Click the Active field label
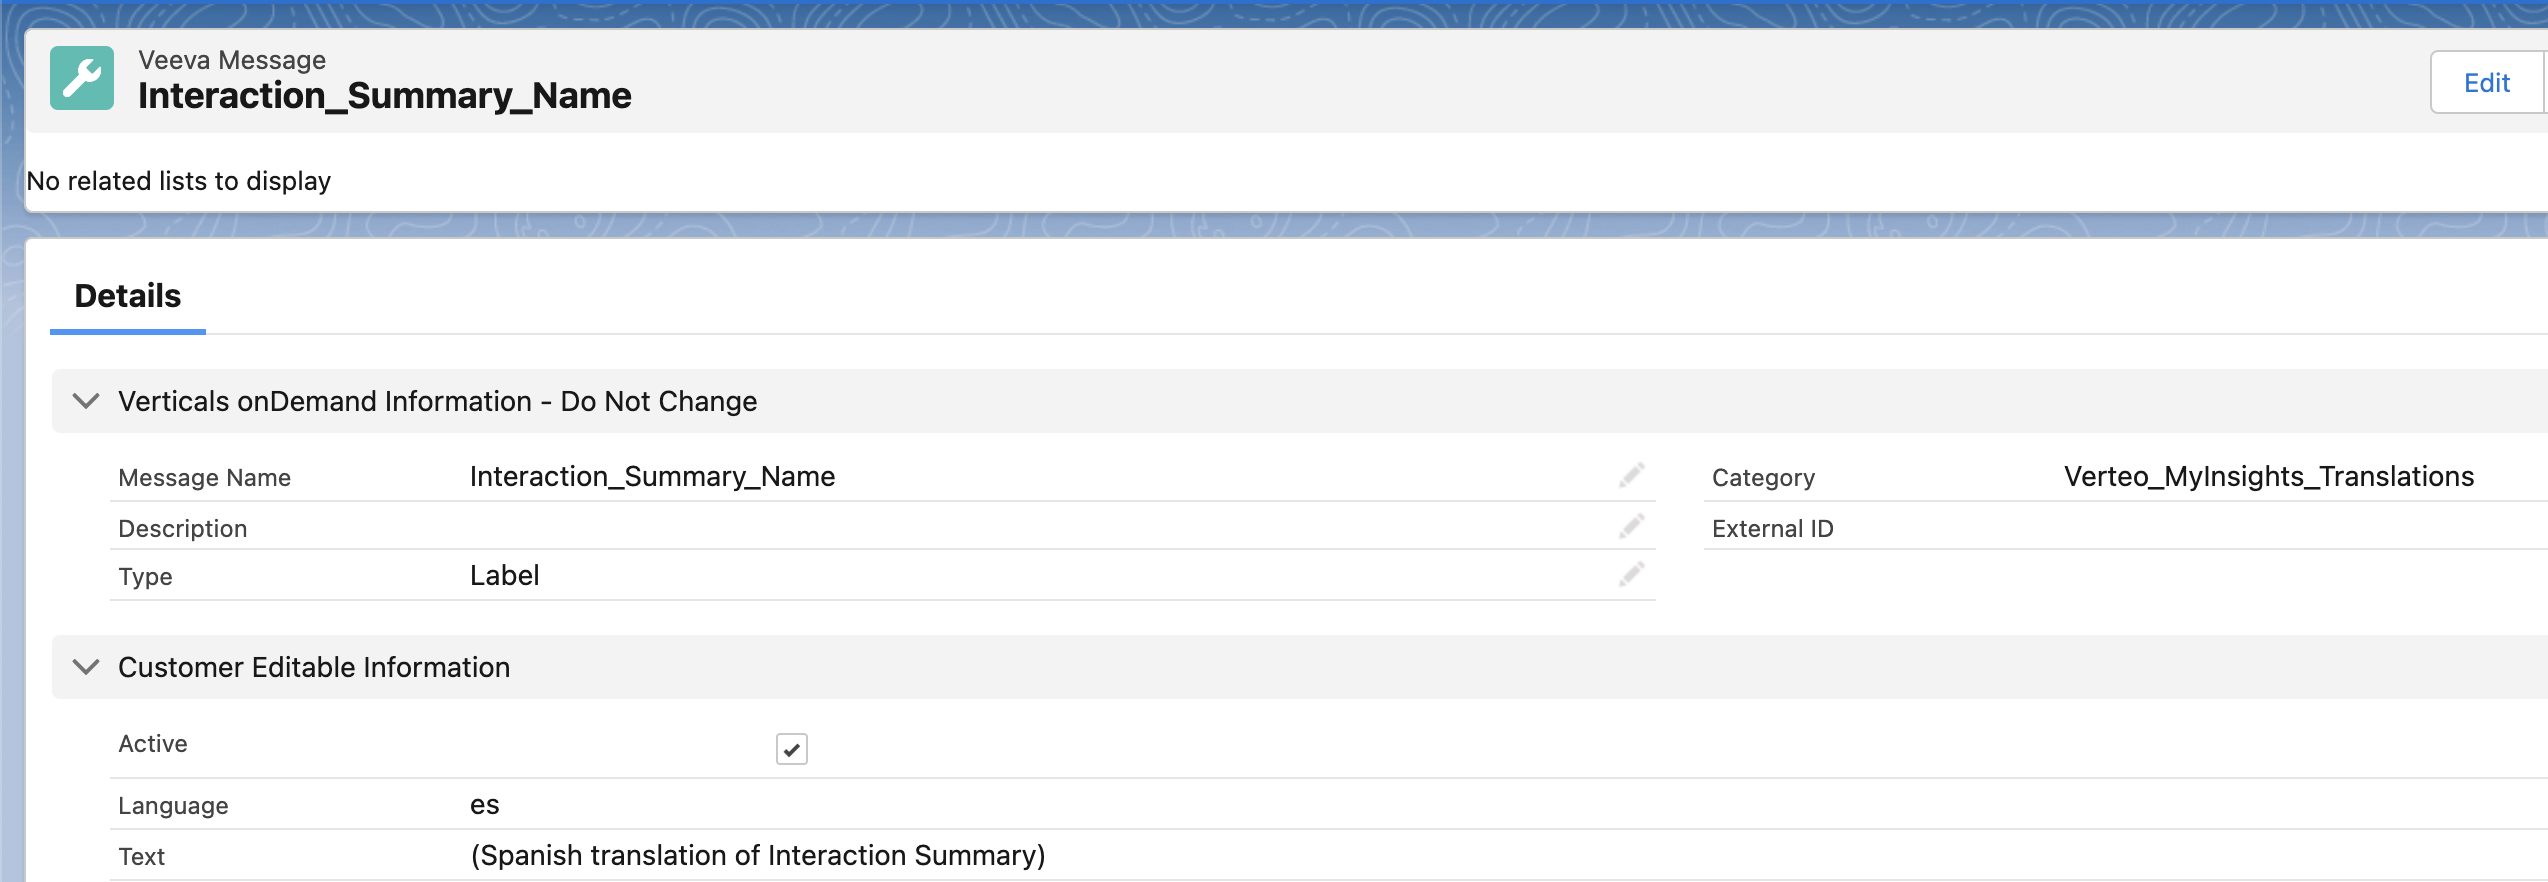2548x882 pixels. [153, 744]
